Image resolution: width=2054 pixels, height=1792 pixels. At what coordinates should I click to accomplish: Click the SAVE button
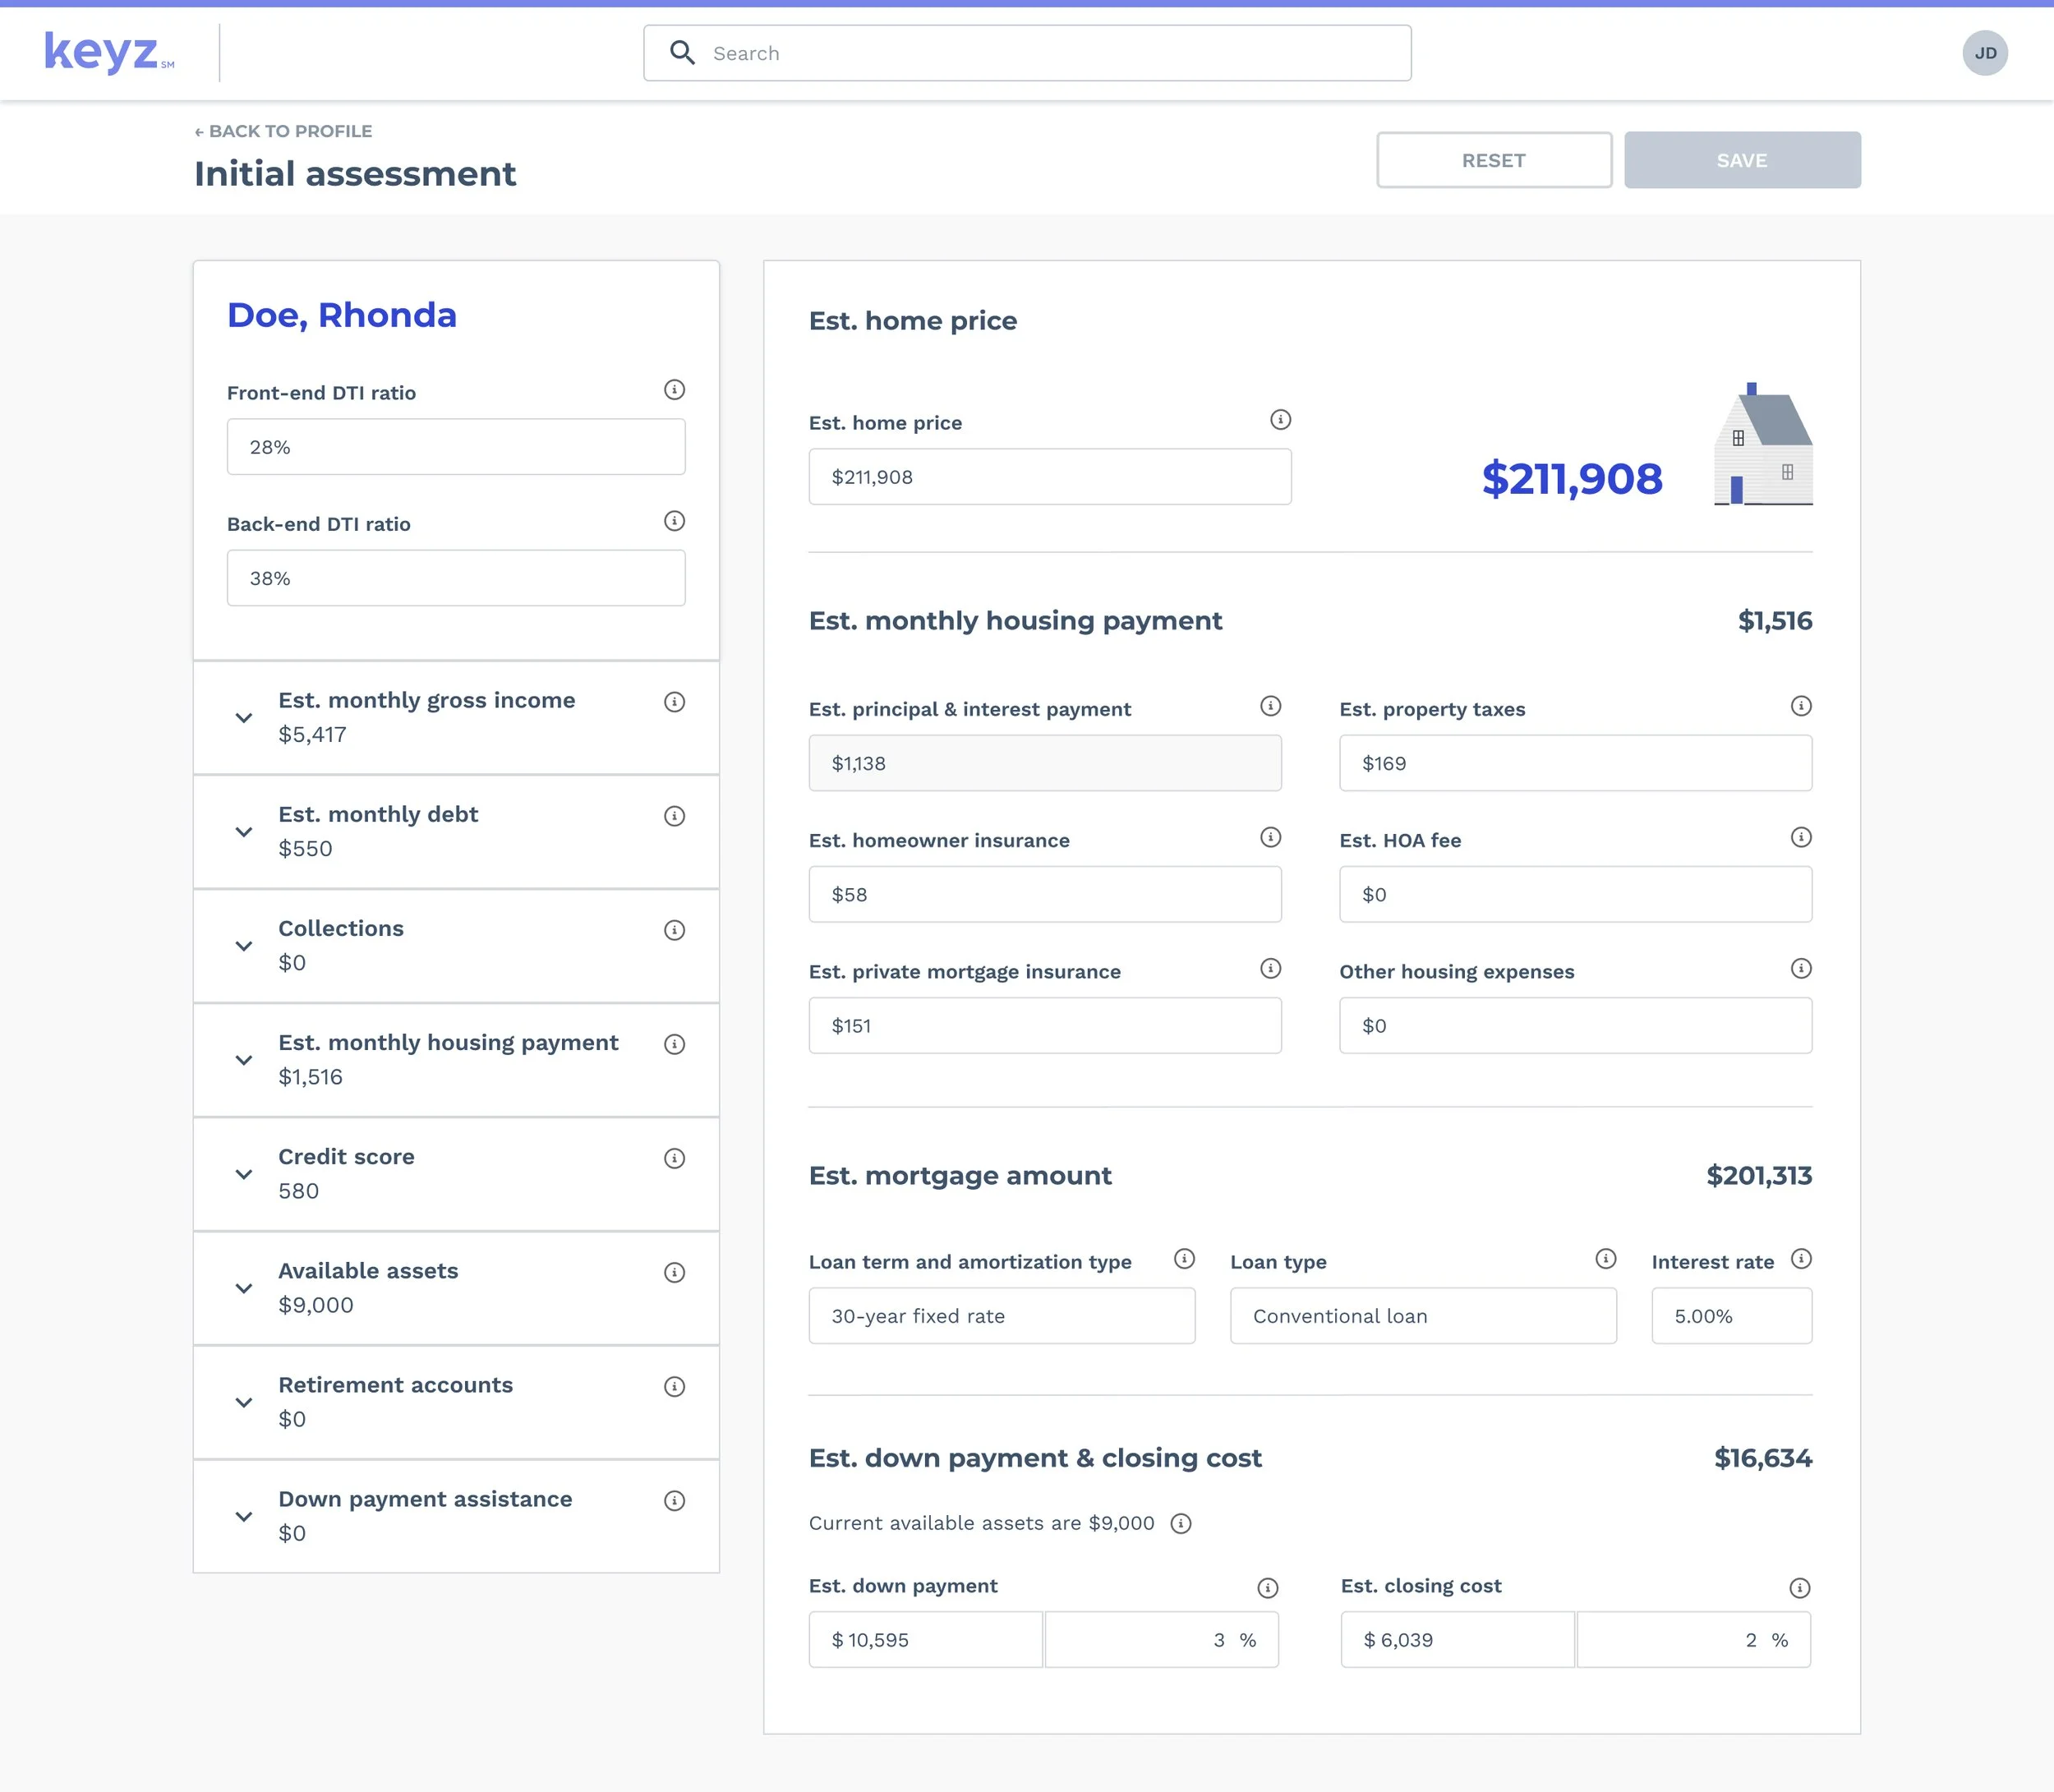pyautogui.click(x=1741, y=160)
